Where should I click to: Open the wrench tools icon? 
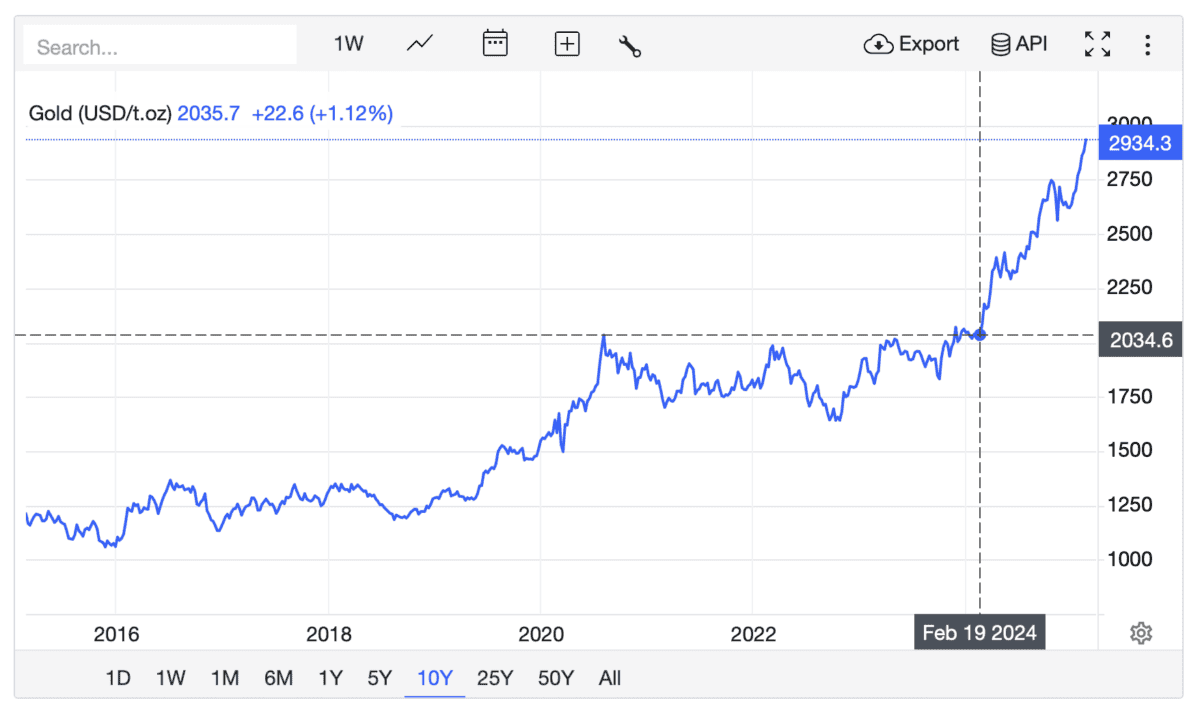pyautogui.click(x=630, y=46)
